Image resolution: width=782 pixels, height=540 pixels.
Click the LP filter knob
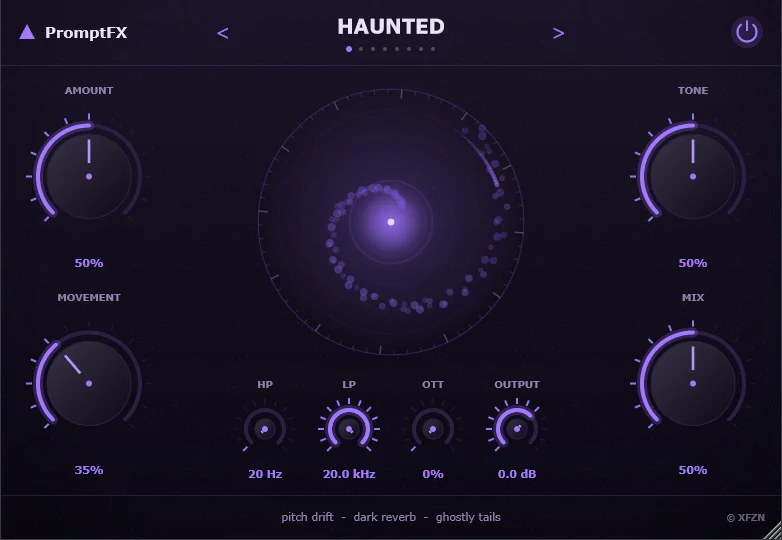(349, 429)
